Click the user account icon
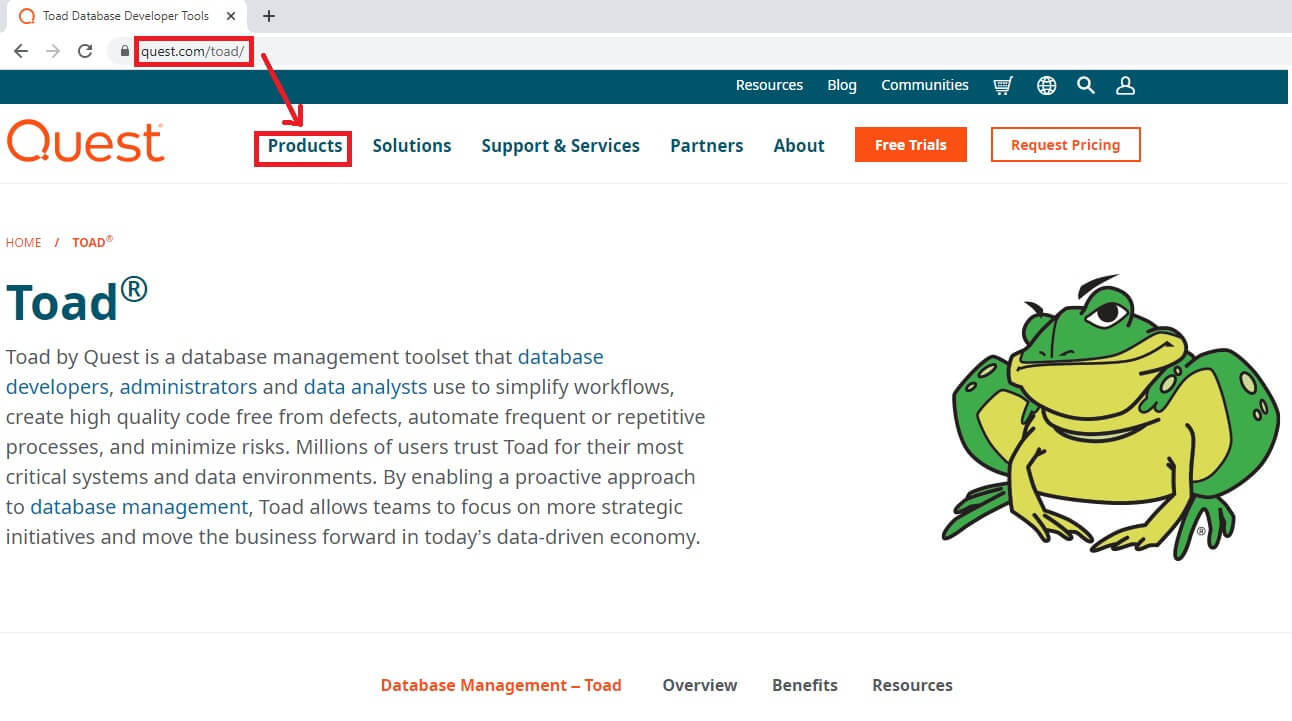The width and height of the screenshot is (1292, 721). [1125, 86]
